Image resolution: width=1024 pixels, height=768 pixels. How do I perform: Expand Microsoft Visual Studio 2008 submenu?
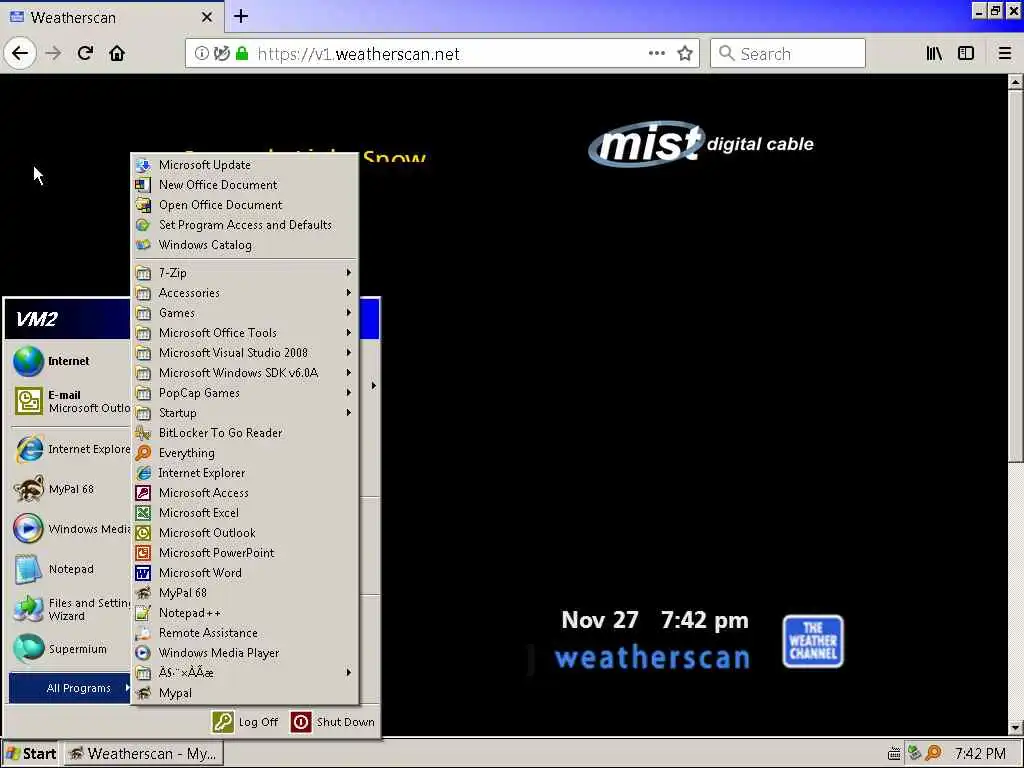tap(244, 353)
